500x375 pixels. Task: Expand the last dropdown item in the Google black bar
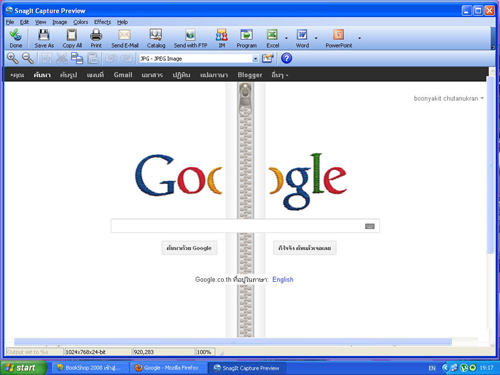(x=280, y=75)
